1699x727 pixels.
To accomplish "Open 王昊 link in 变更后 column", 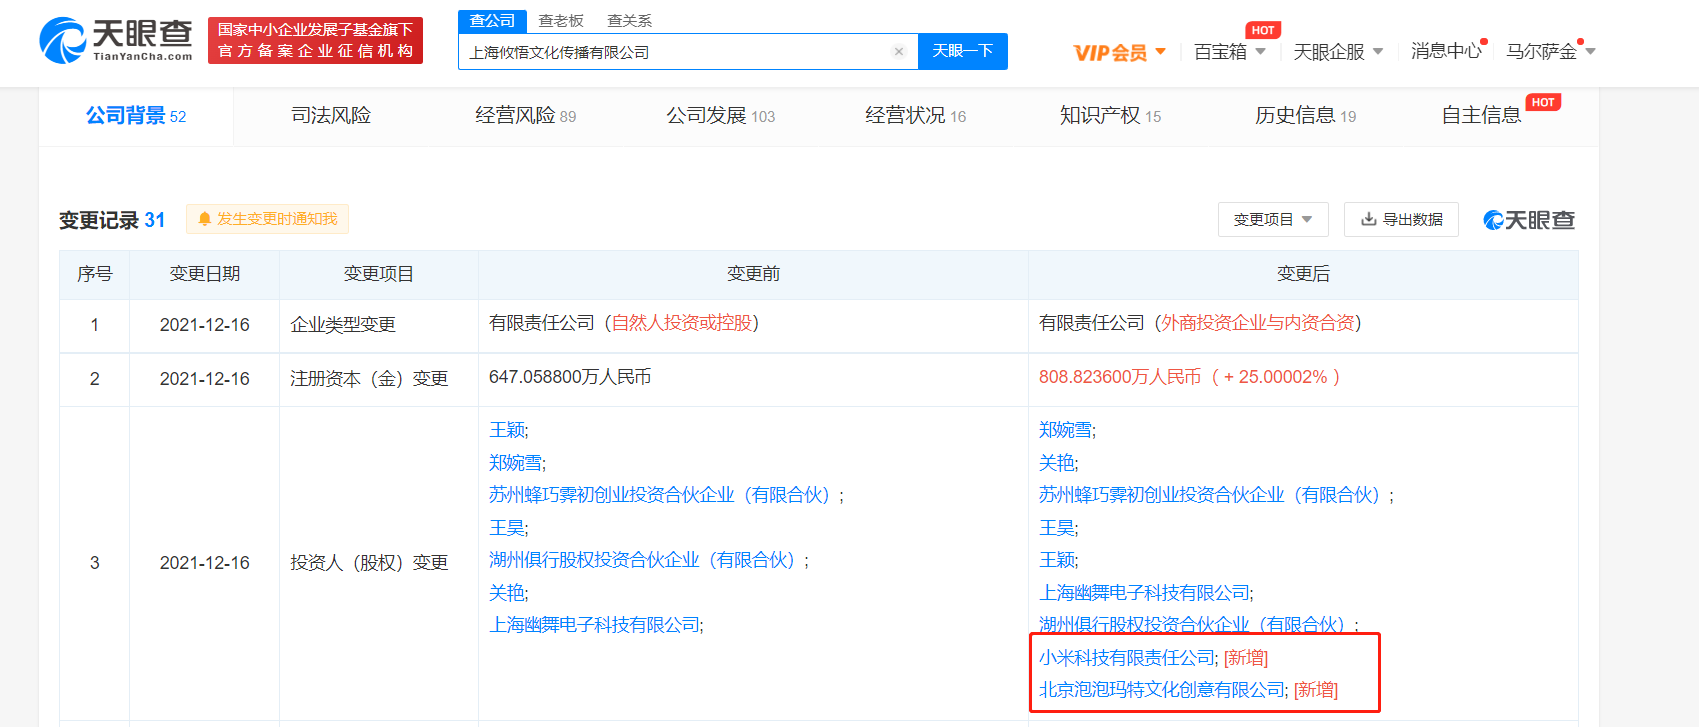I will pos(1057,528).
